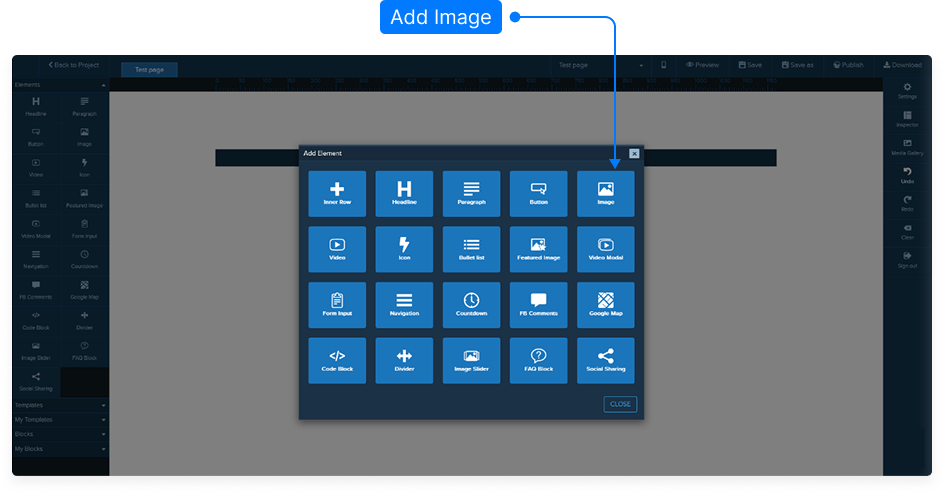Switch to the Test page tab
This screenshot has width=944, height=494.
(x=149, y=70)
